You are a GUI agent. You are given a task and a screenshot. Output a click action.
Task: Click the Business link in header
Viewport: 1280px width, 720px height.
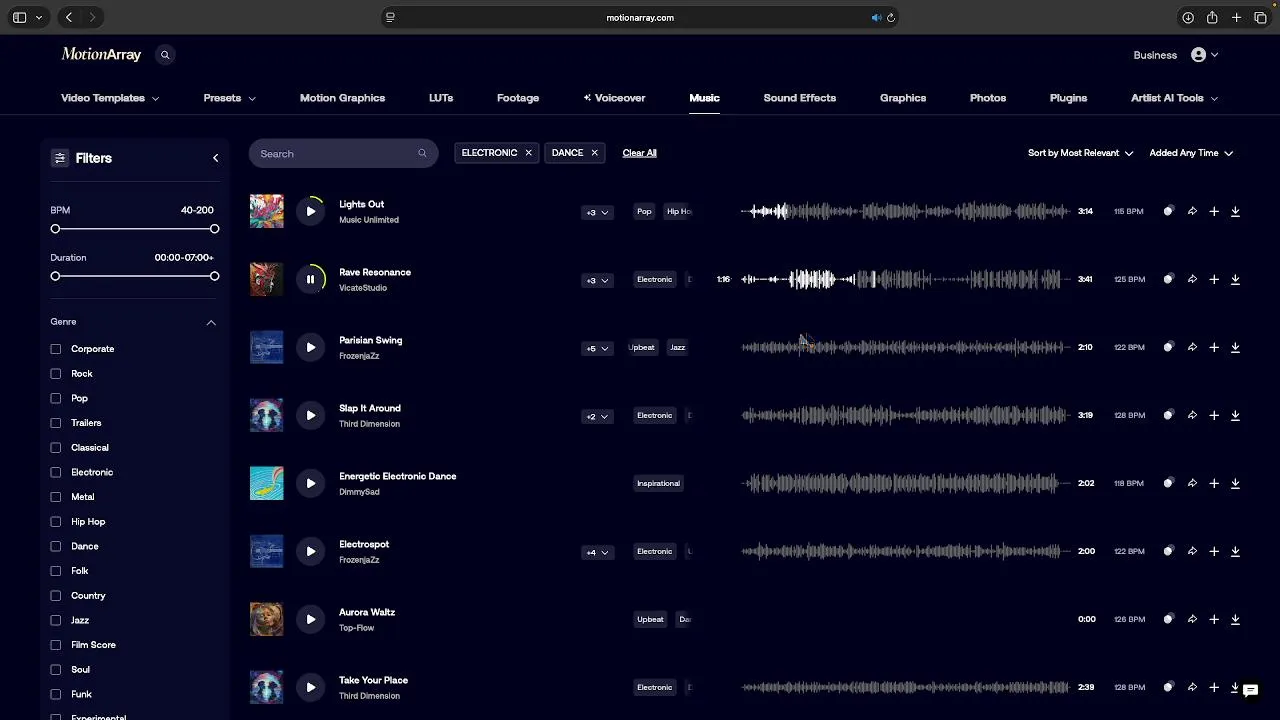coord(1155,55)
